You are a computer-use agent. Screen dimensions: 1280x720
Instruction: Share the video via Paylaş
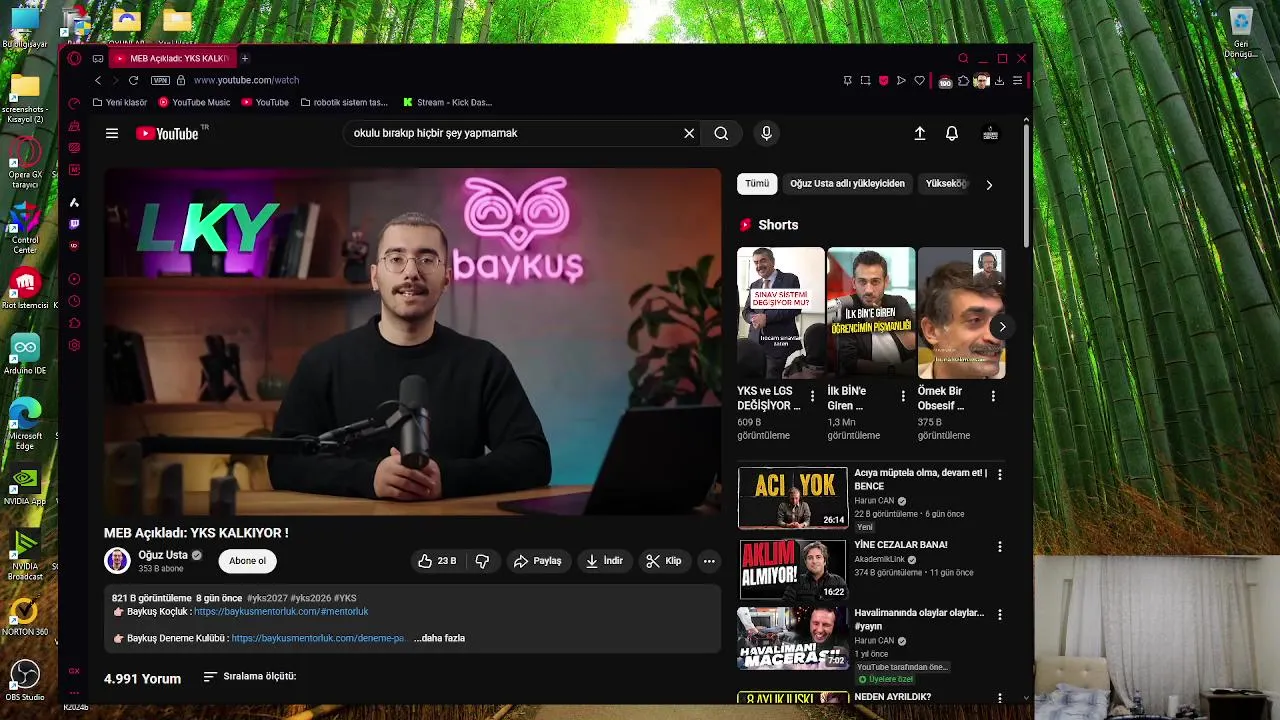(537, 561)
